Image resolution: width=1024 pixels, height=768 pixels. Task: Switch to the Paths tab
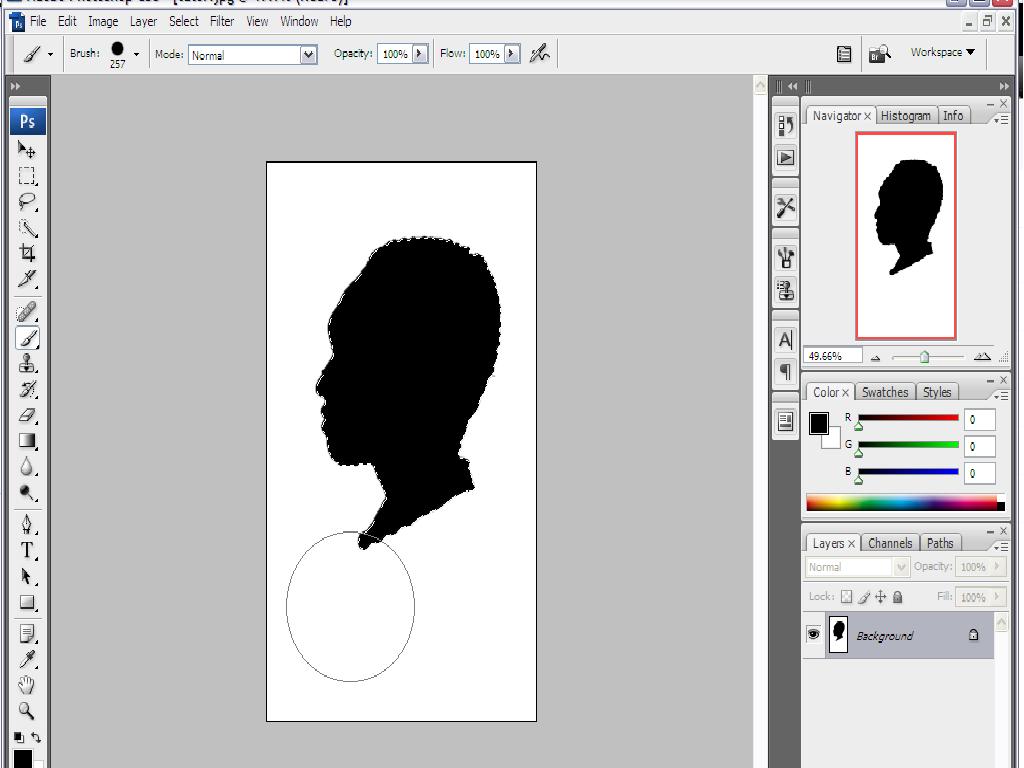click(x=940, y=543)
